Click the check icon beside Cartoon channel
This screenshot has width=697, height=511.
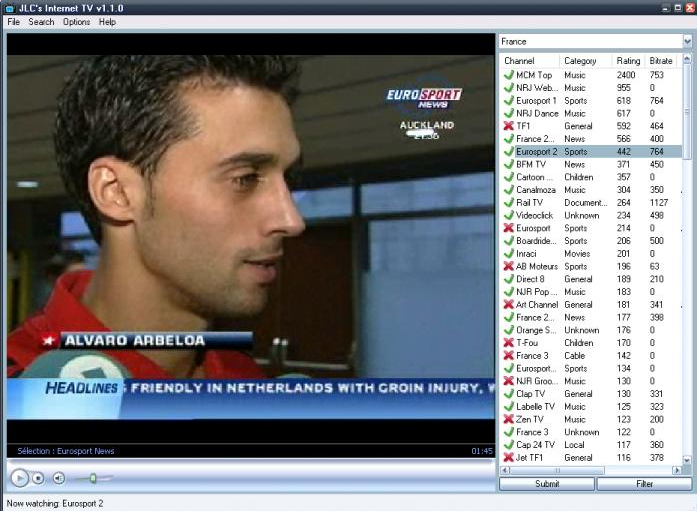[x=509, y=177]
